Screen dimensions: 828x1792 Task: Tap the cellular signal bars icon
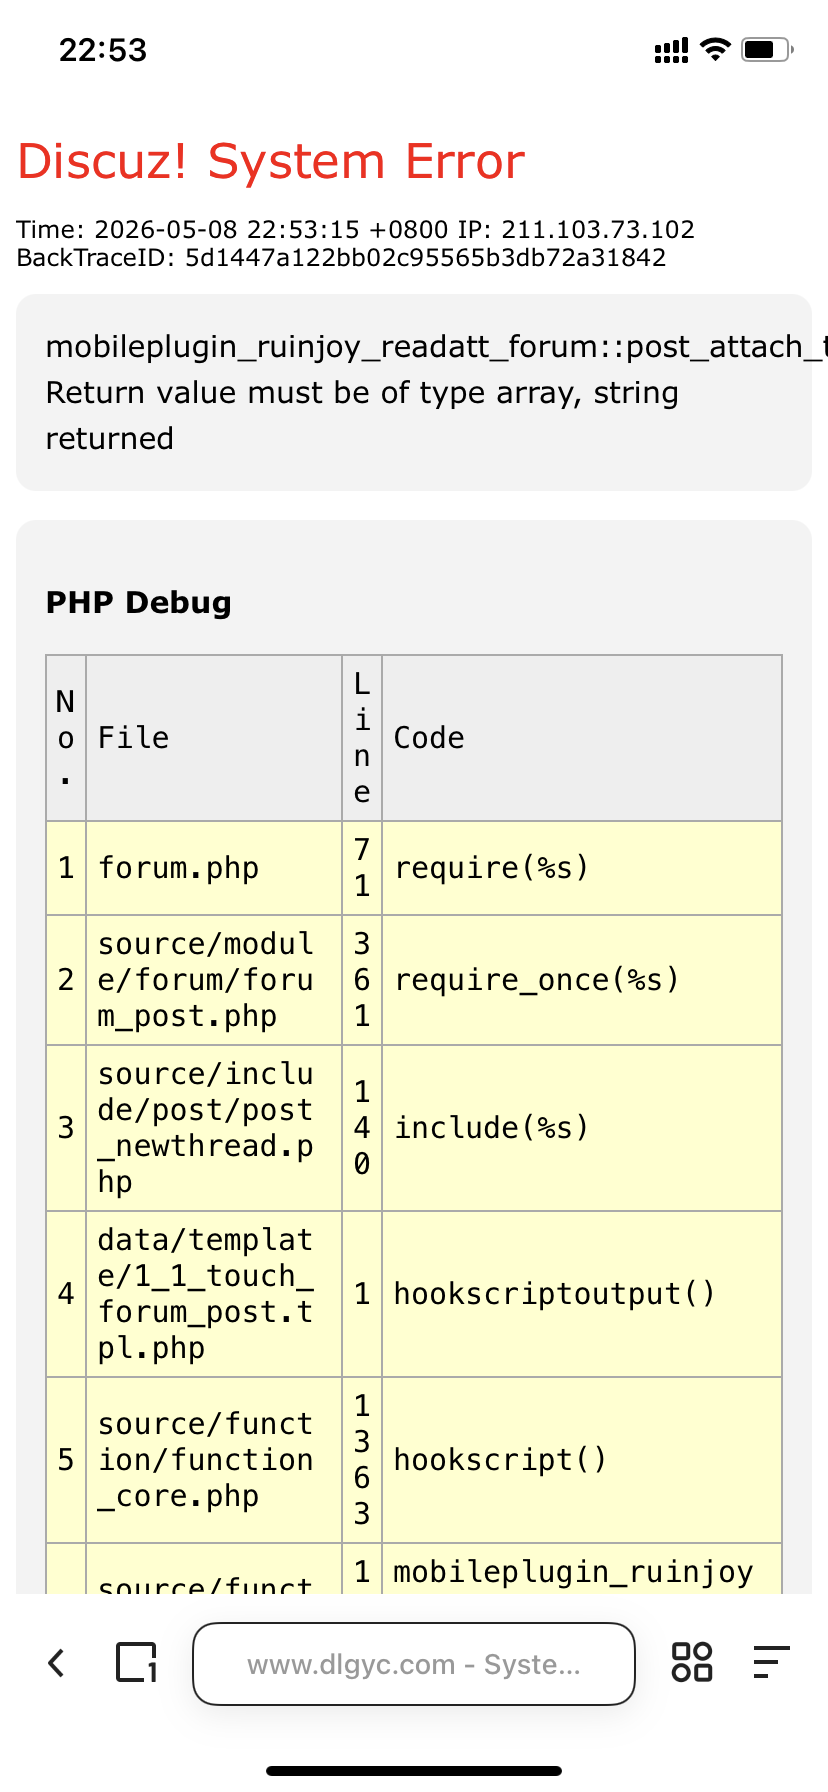671,50
